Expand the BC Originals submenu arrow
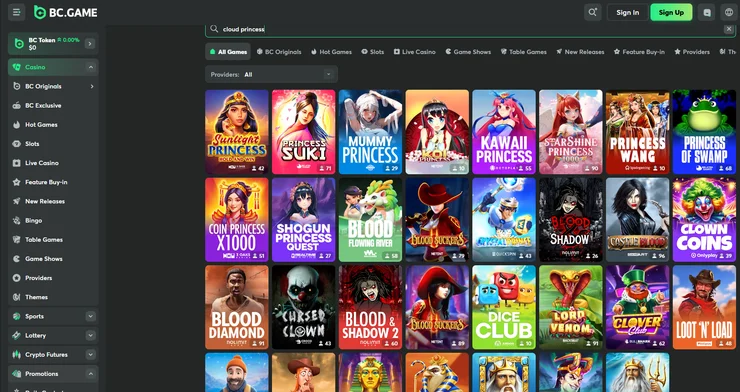The width and height of the screenshot is (740, 392). (x=92, y=86)
